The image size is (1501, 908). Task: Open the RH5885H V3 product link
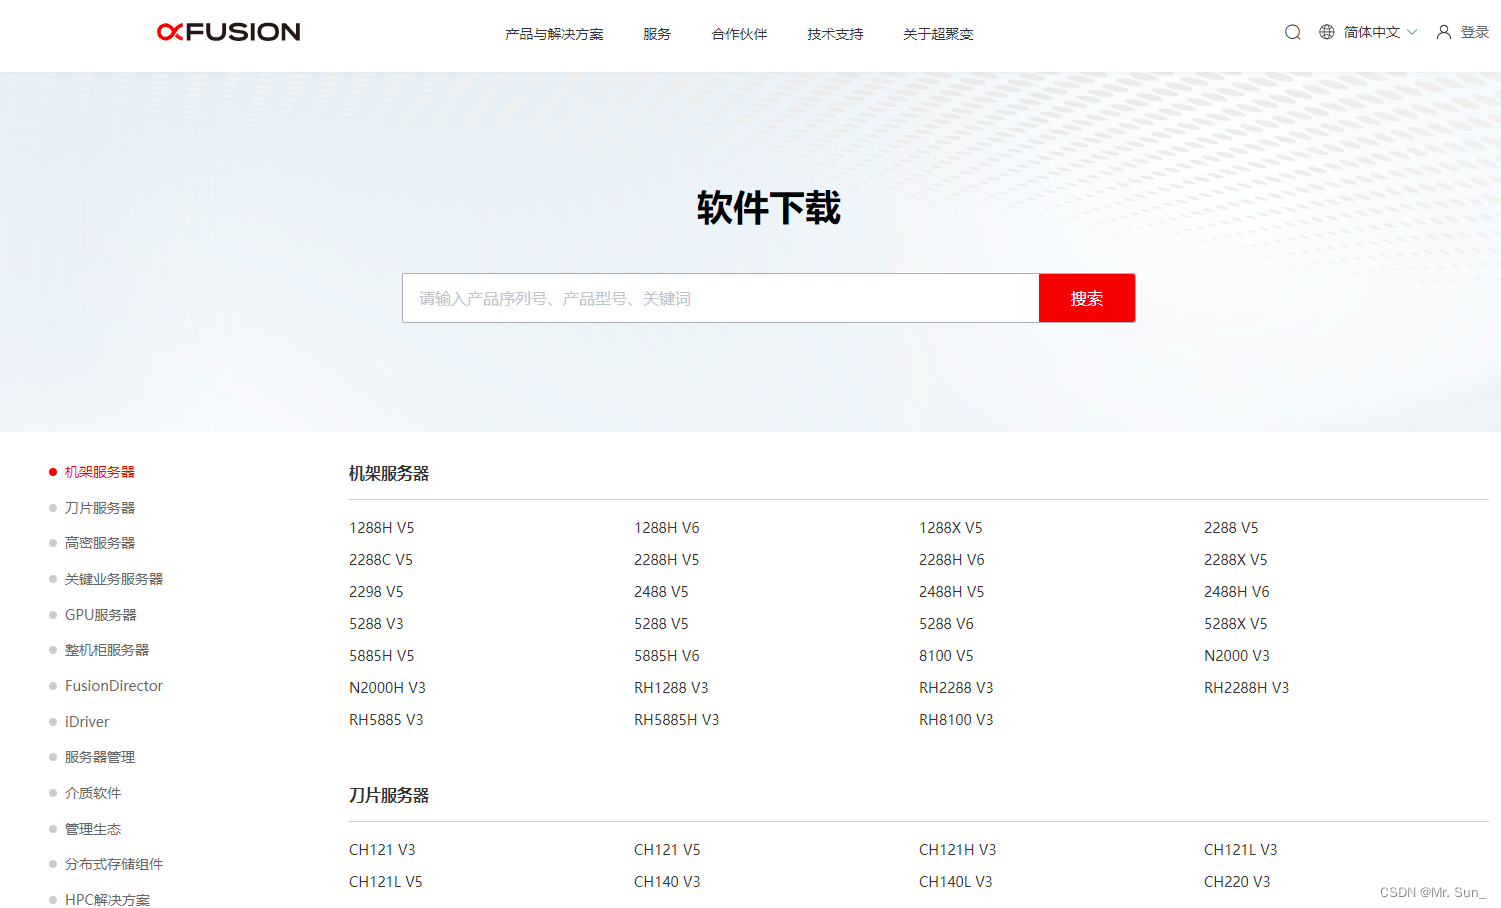click(677, 720)
